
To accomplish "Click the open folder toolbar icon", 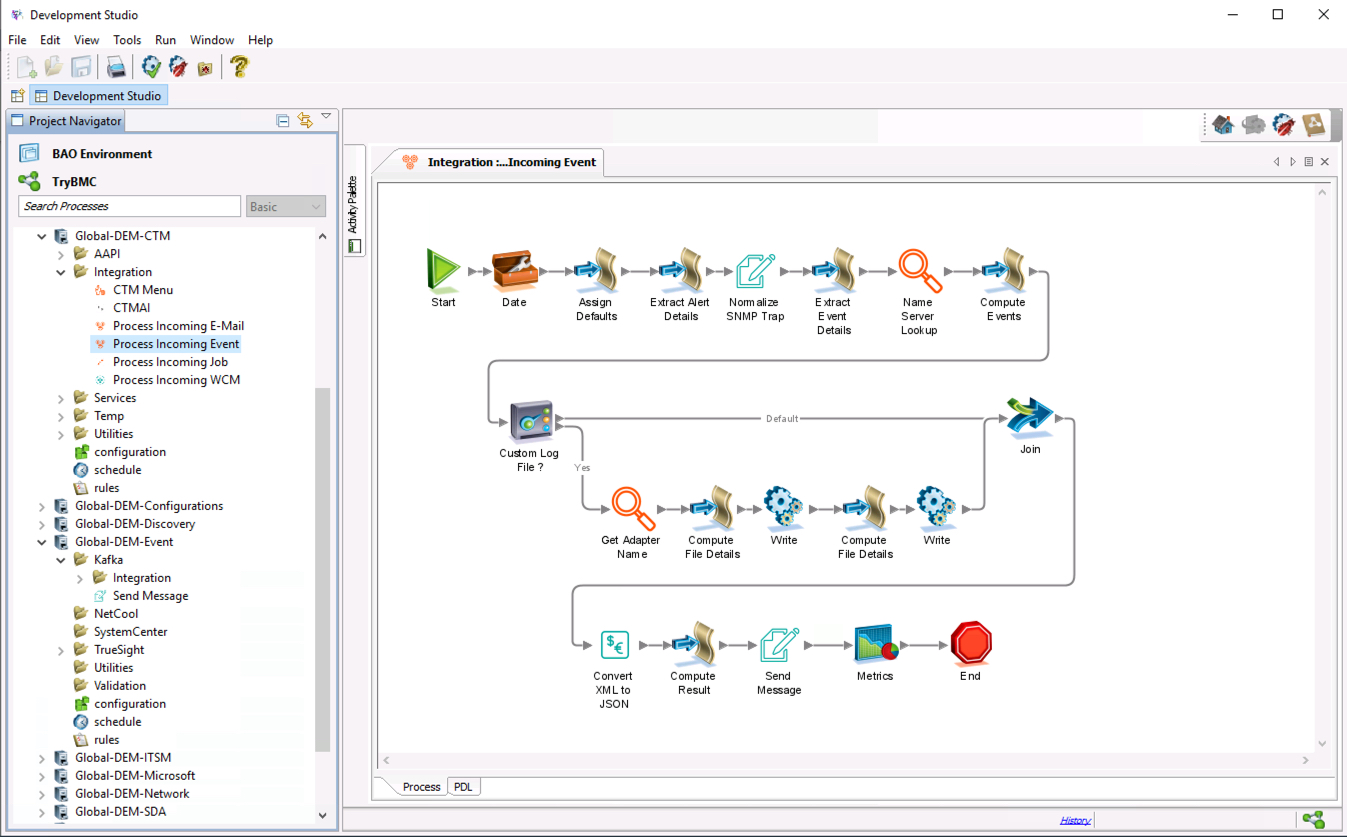I will [54, 67].
